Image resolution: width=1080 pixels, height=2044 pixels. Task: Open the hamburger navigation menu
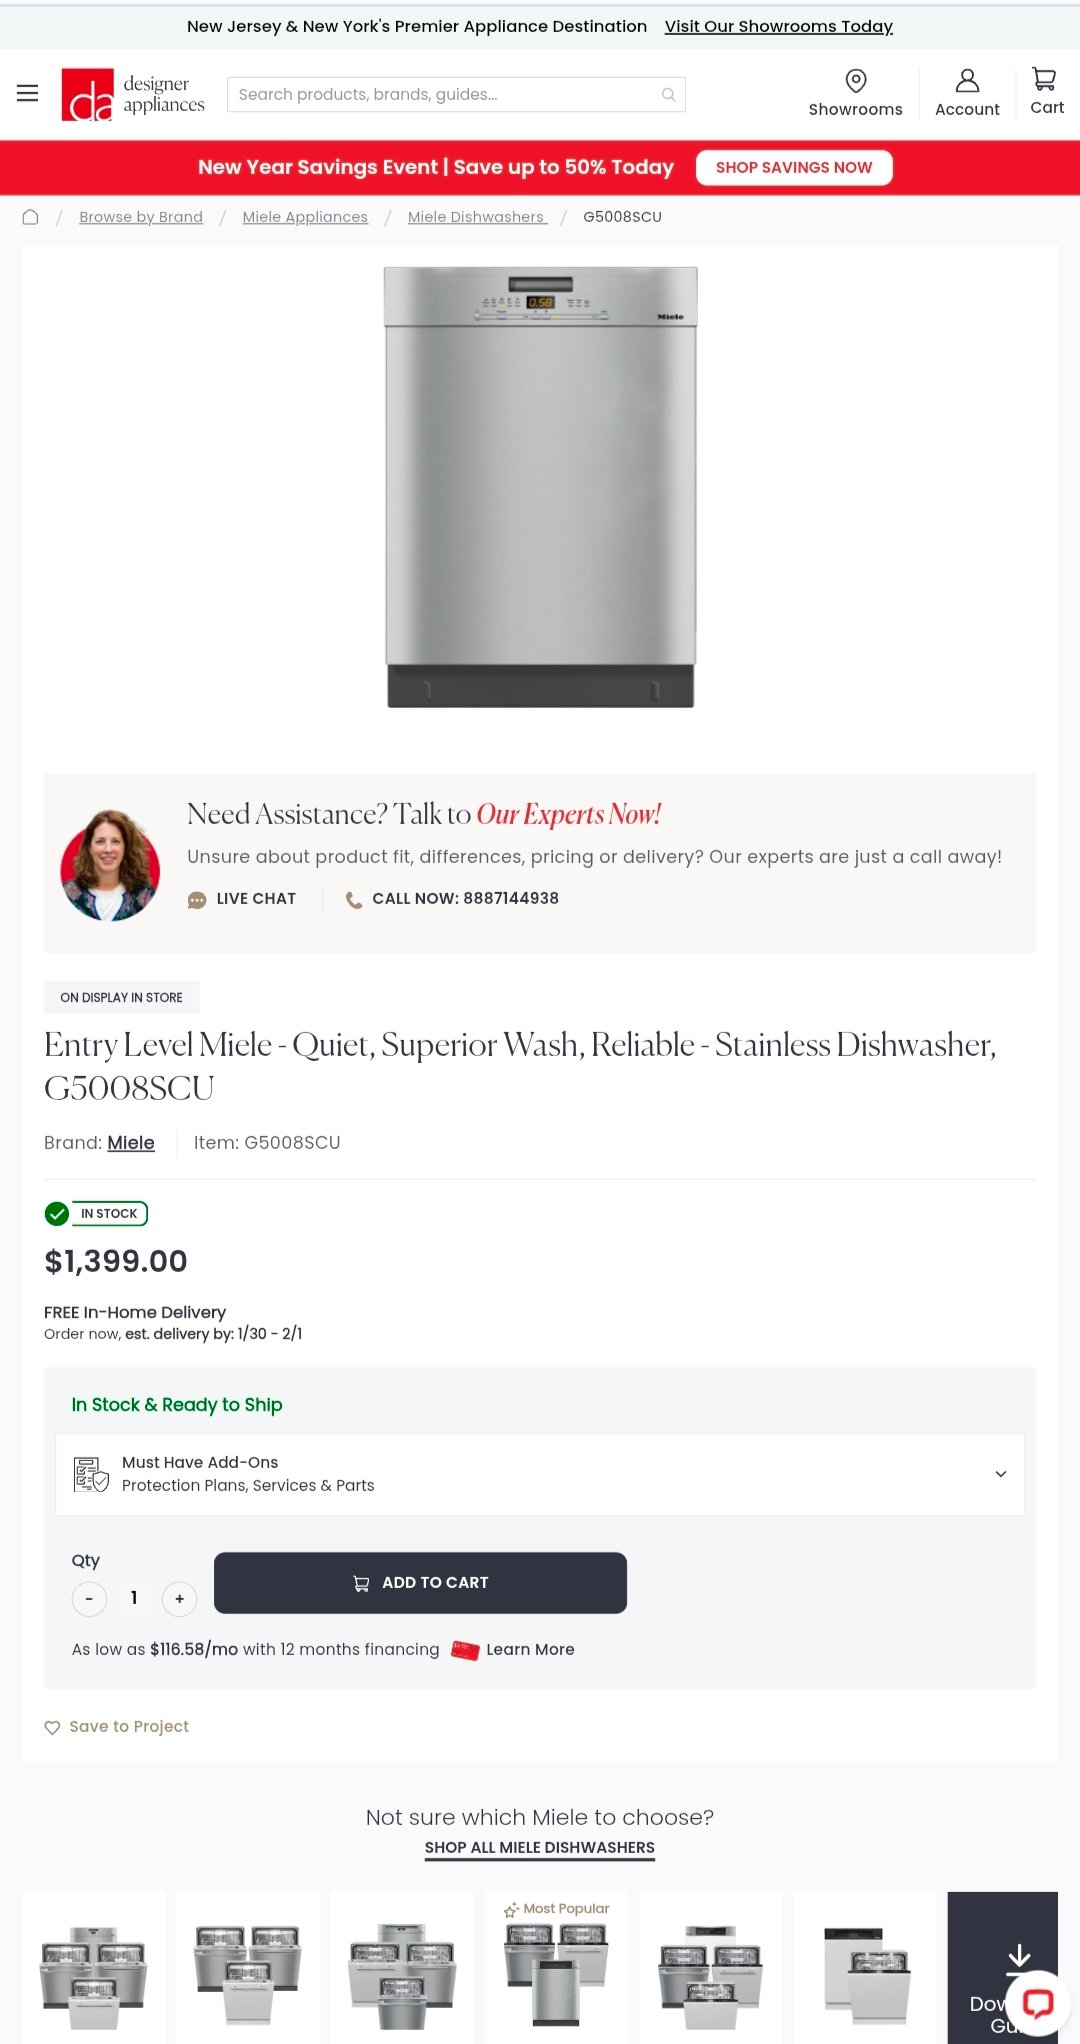(27, 93)
